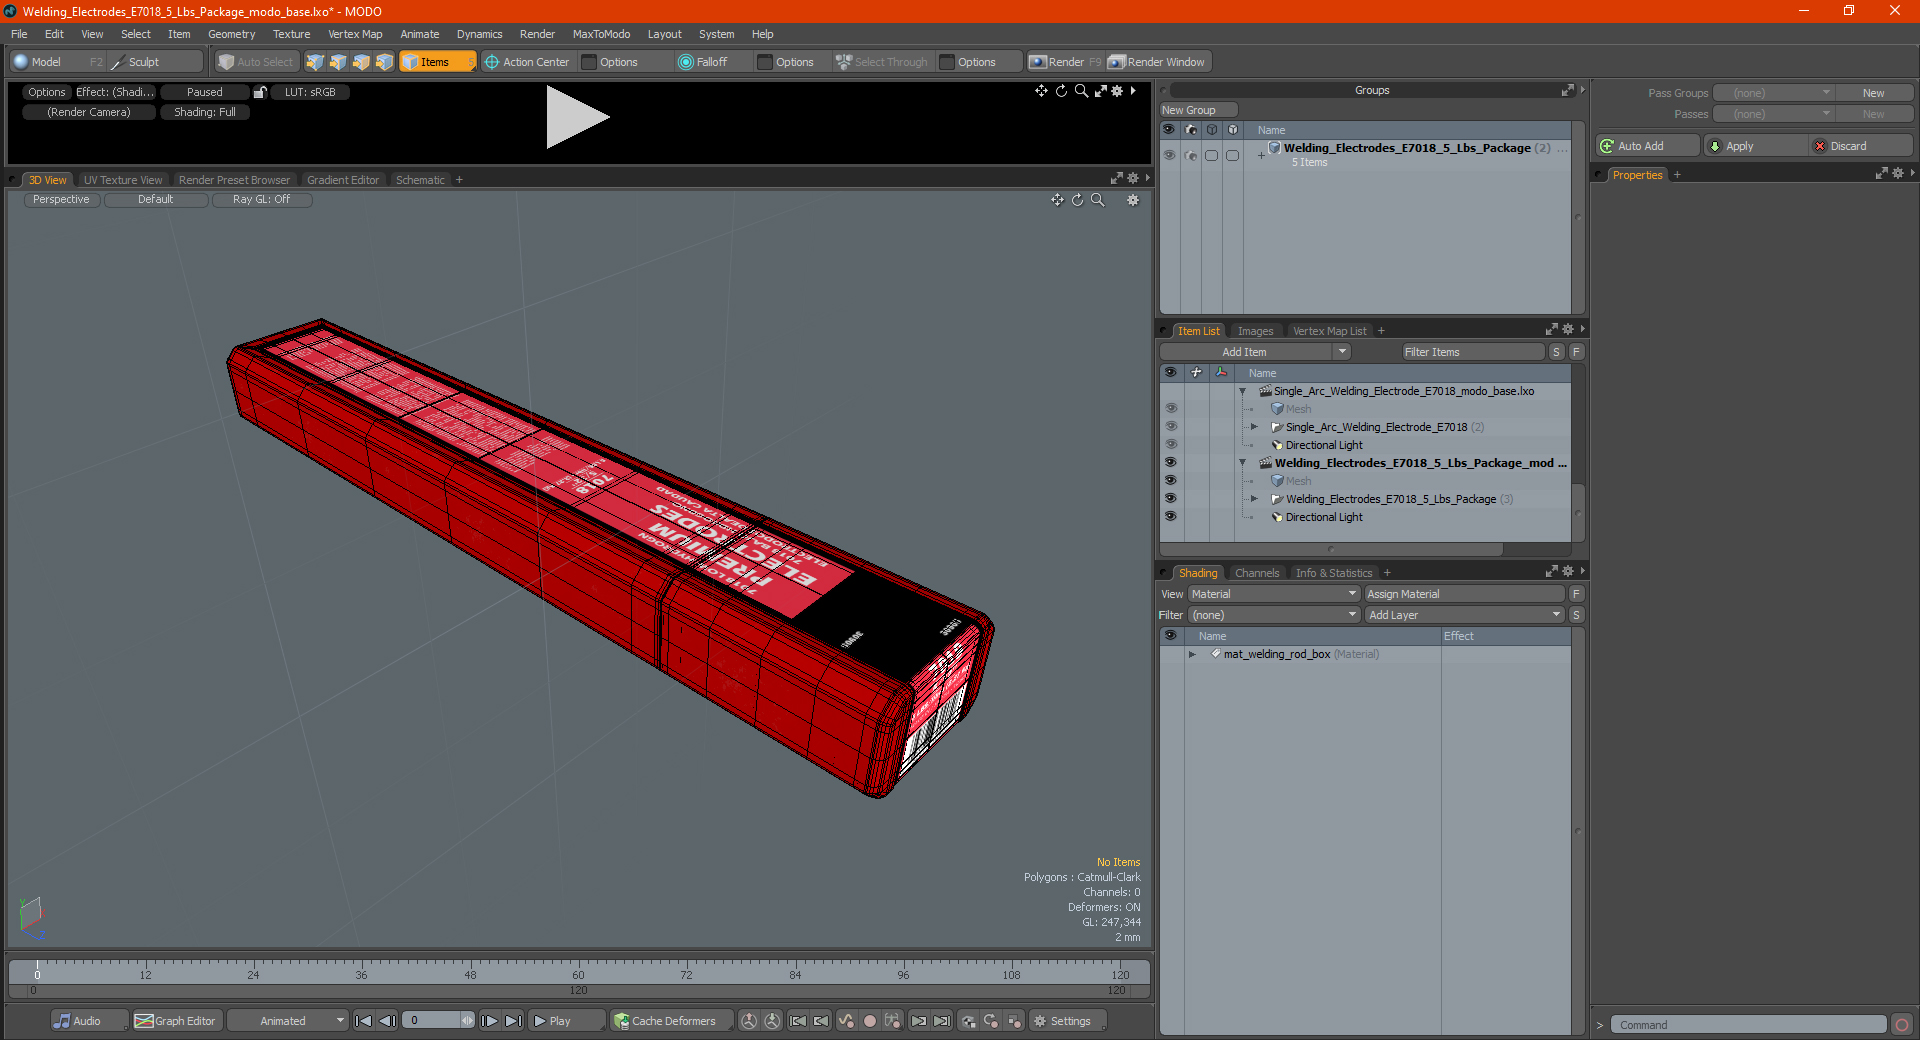Click preview pan/move icon

click(x=1041, y=91)
